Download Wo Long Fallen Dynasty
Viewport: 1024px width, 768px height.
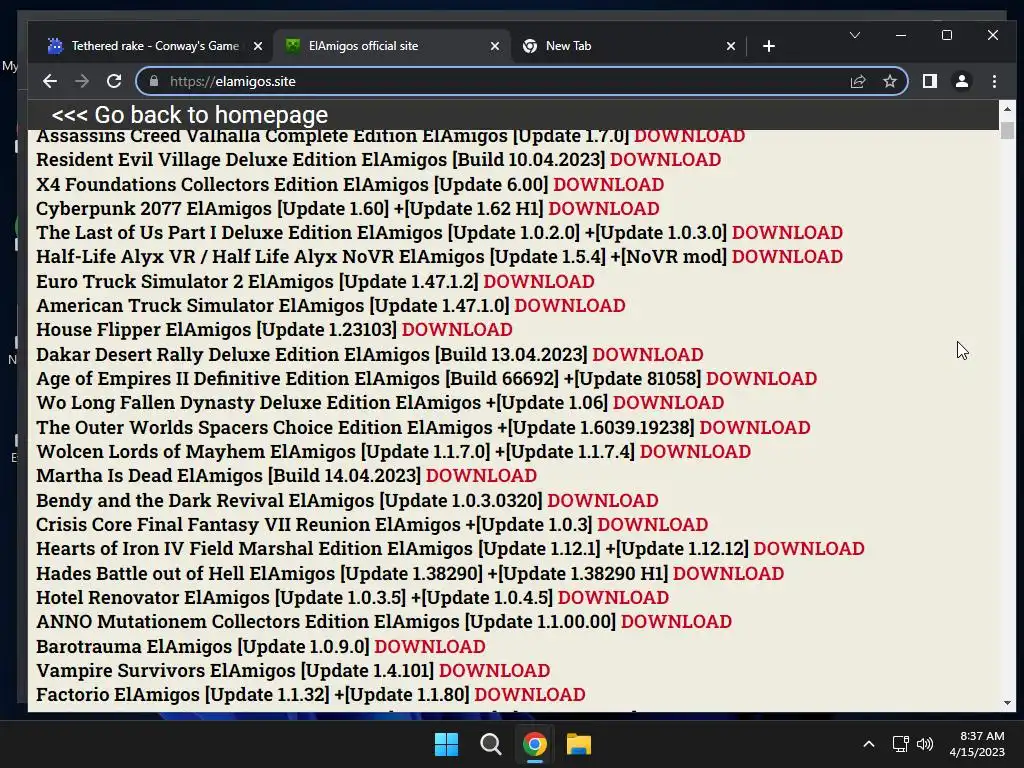click(669, 403)
